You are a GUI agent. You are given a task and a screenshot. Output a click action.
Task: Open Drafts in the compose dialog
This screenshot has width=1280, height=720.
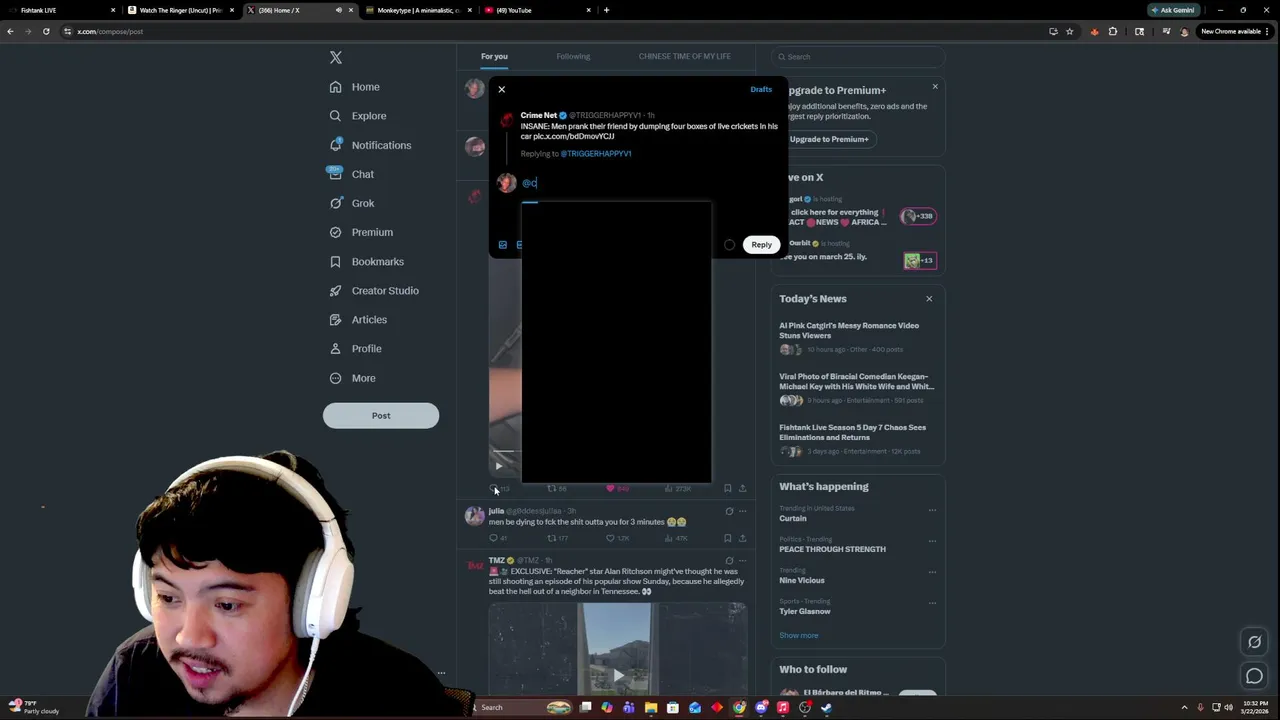click(x=761, y=89)
